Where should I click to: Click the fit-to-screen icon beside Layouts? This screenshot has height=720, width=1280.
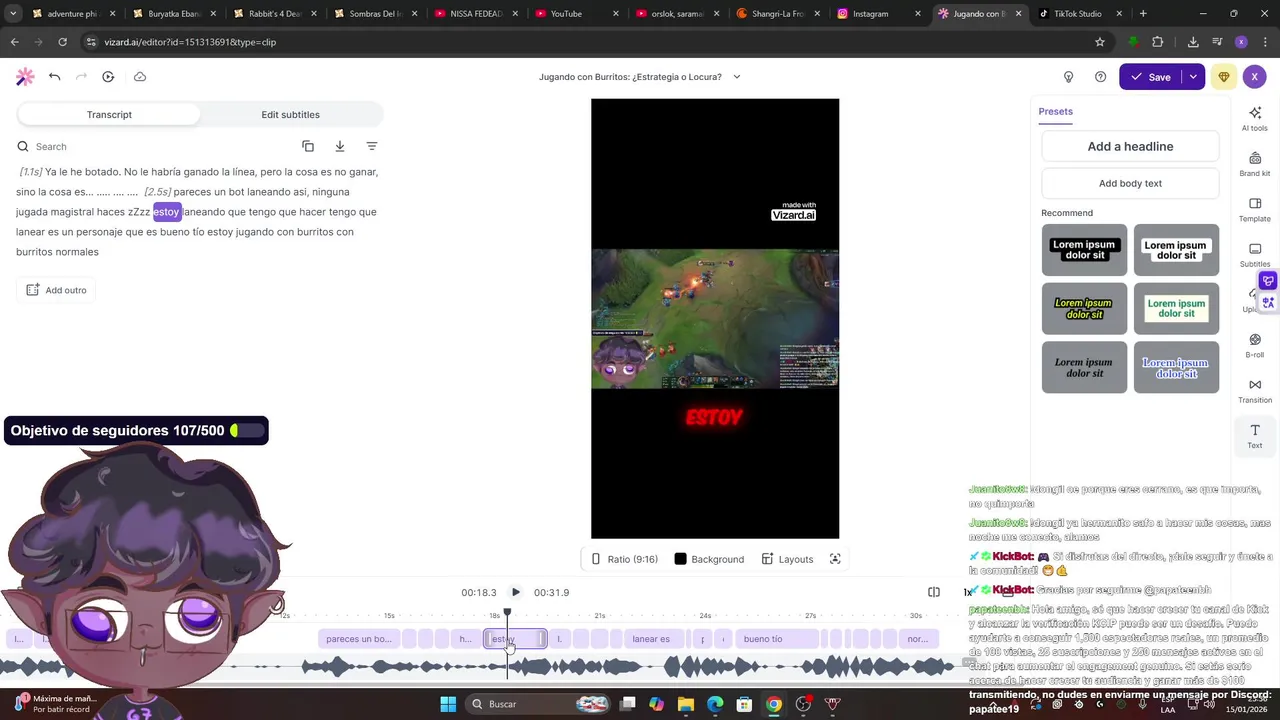(835, 559)
